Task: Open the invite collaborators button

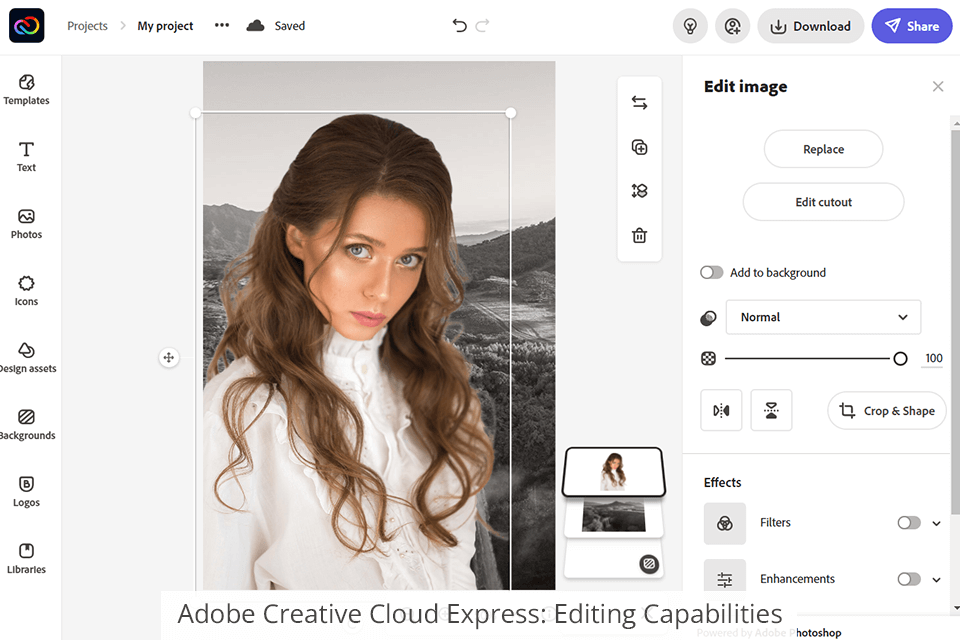Action: [x=732, y=26]
